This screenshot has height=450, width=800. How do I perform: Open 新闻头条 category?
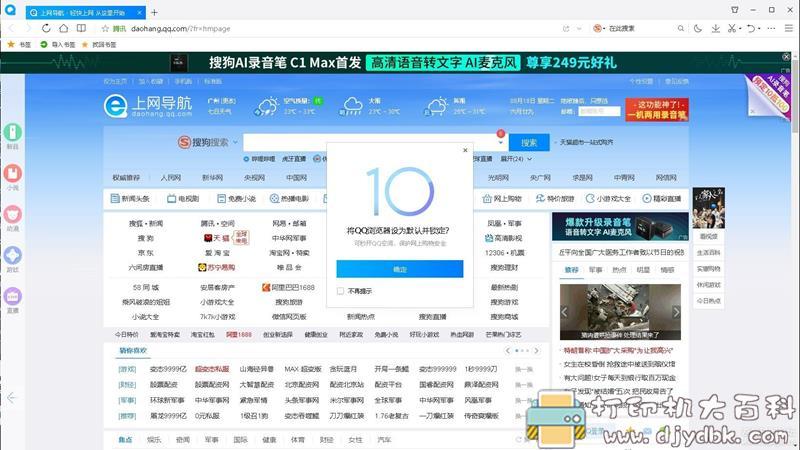click(131, 198)
